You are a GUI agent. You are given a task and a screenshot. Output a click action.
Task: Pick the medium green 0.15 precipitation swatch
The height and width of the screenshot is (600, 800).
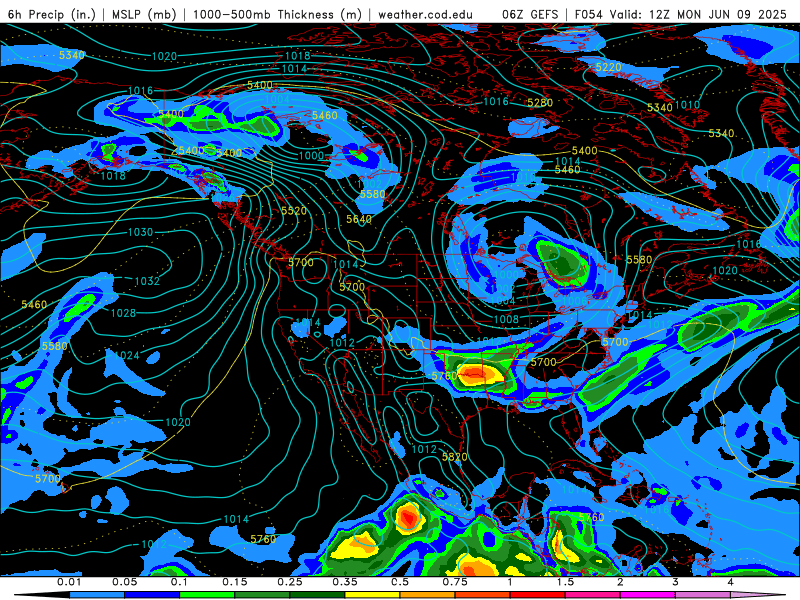click(262, 595)
